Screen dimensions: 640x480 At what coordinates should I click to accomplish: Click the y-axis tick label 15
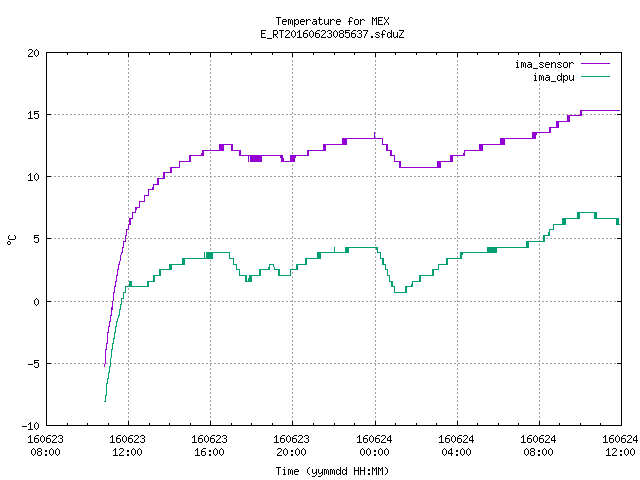coord(33,115)
